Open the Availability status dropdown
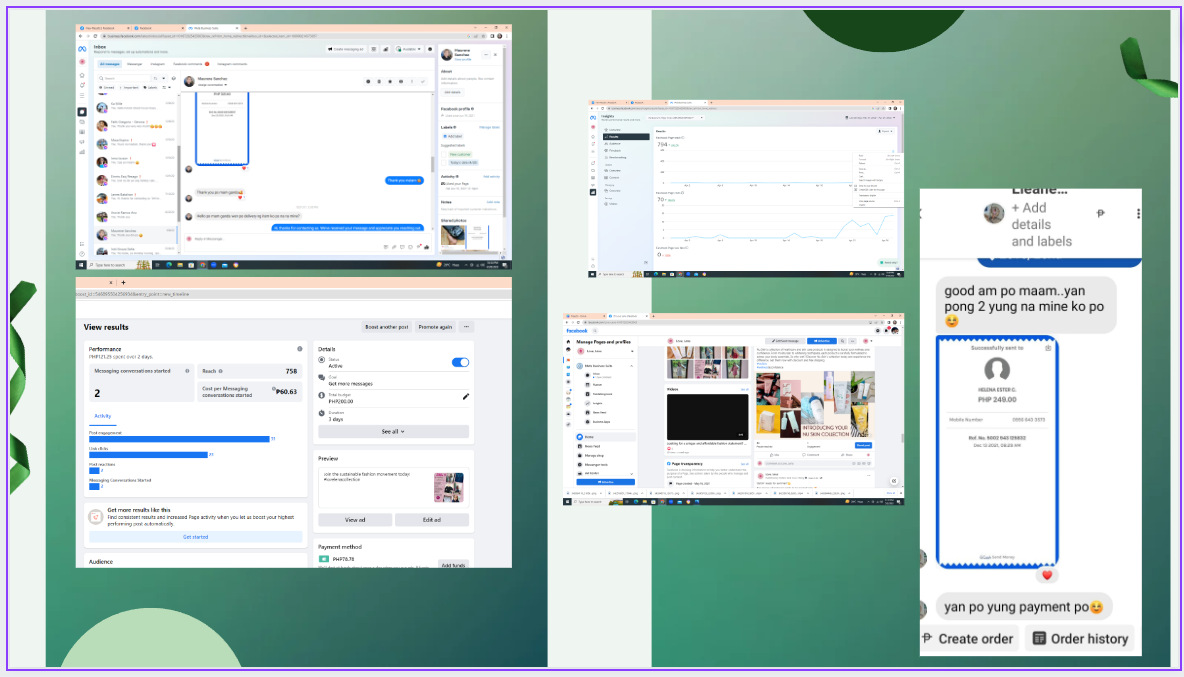The height and width of the screenshot is (677, 1184). pyautogui.click(x=407, y=48)
